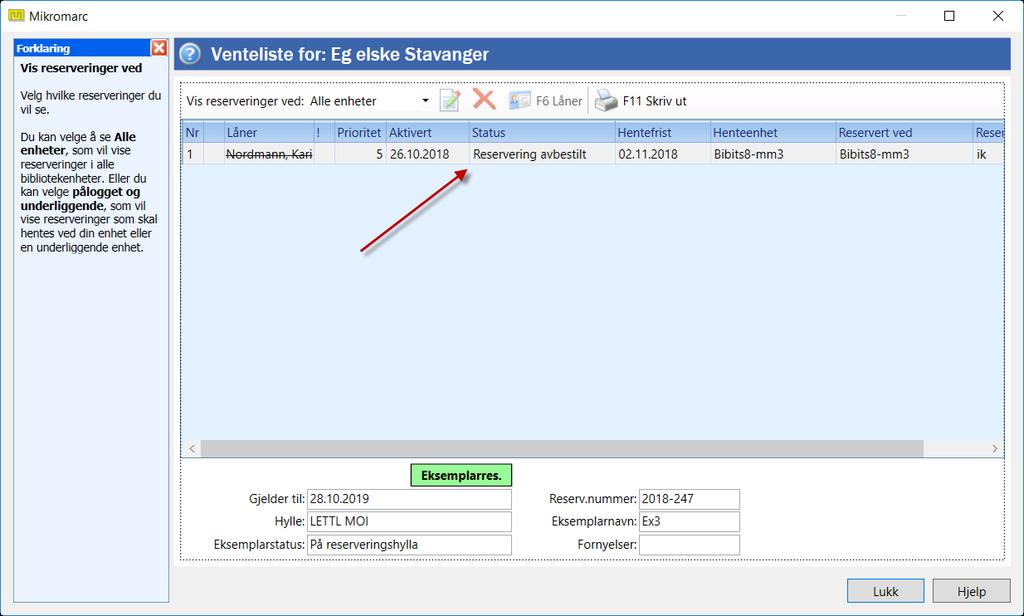Sort by the Reservert ved column header
This screenshot has width=1024, height=616.
coord(904,132)
